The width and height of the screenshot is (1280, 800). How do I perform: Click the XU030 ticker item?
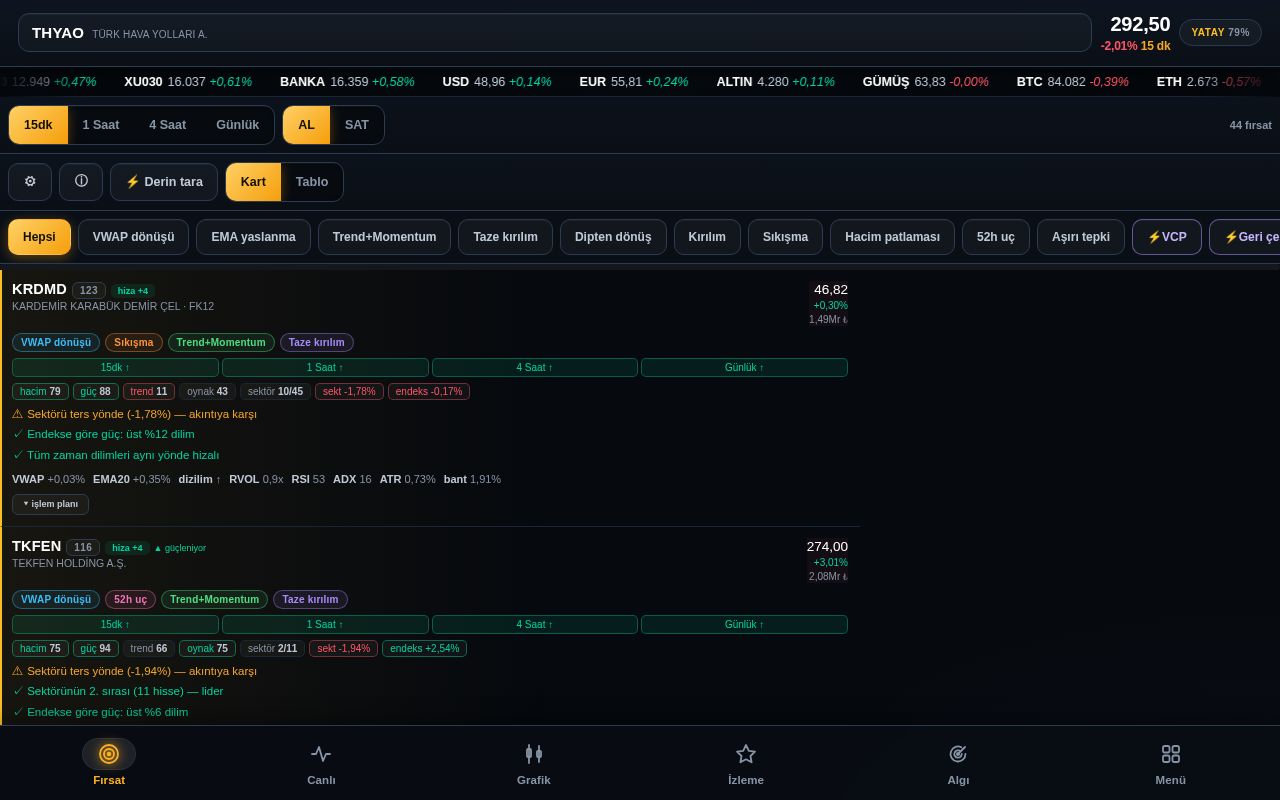click(x=188, y=82)
